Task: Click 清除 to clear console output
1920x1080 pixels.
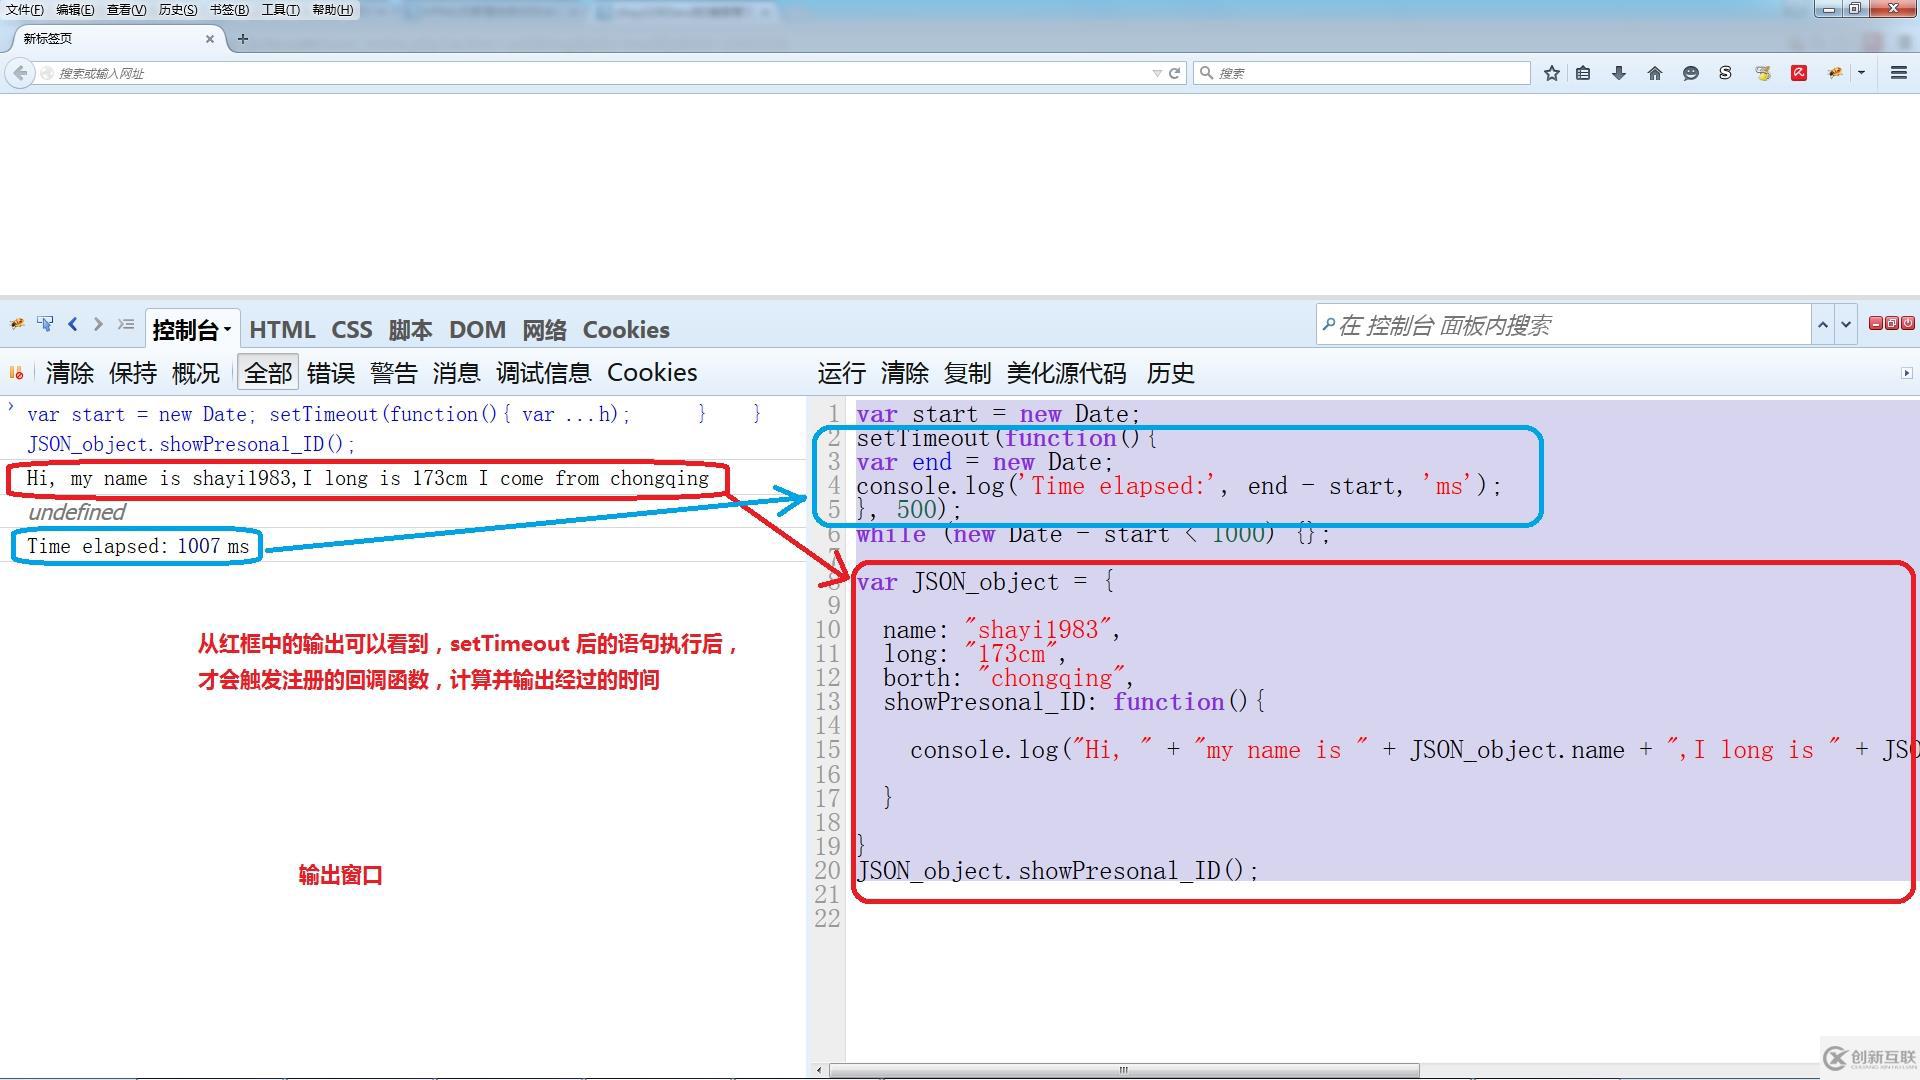Action: (70, 373)
